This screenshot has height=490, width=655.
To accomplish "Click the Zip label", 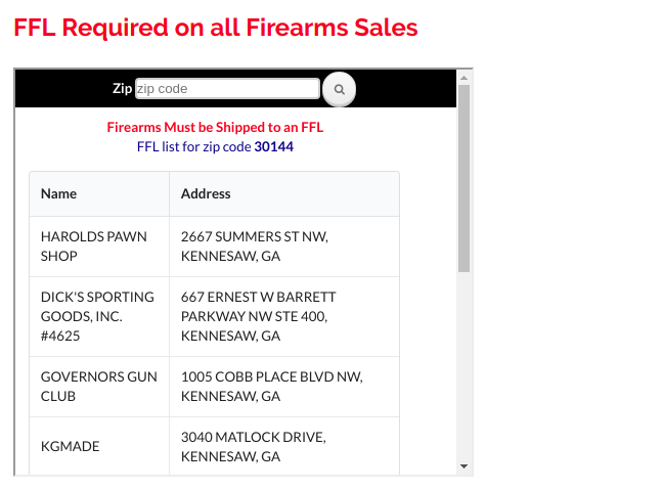I will 122,89.
